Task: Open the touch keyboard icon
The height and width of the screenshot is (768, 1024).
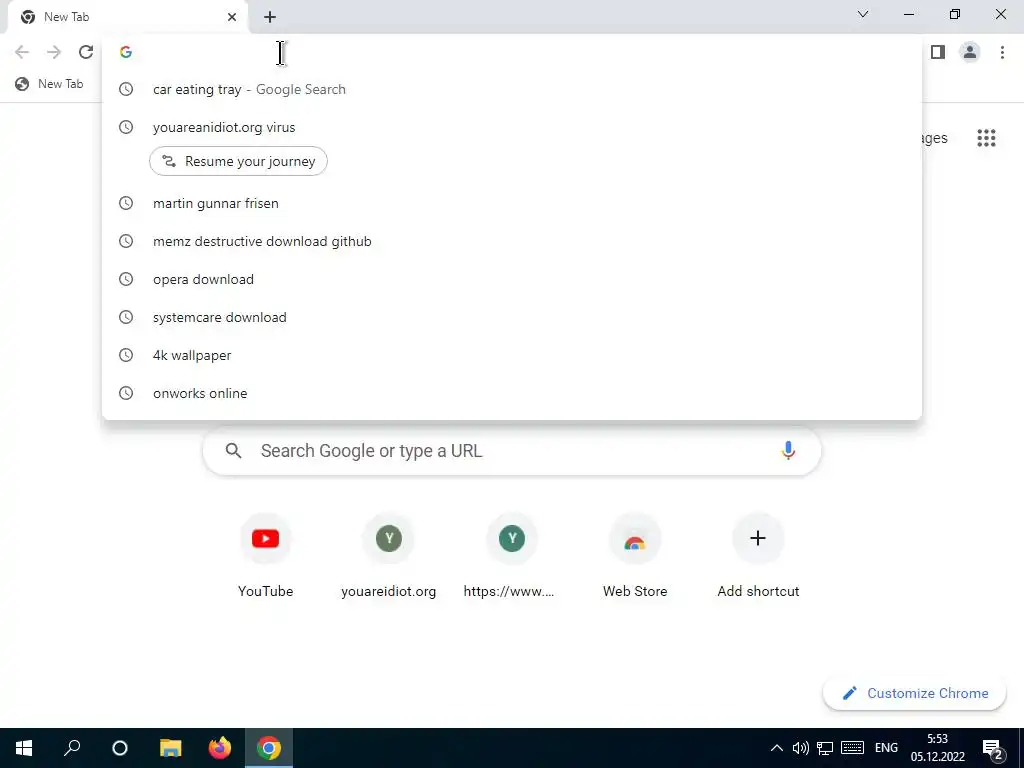Action: [852, 748]
